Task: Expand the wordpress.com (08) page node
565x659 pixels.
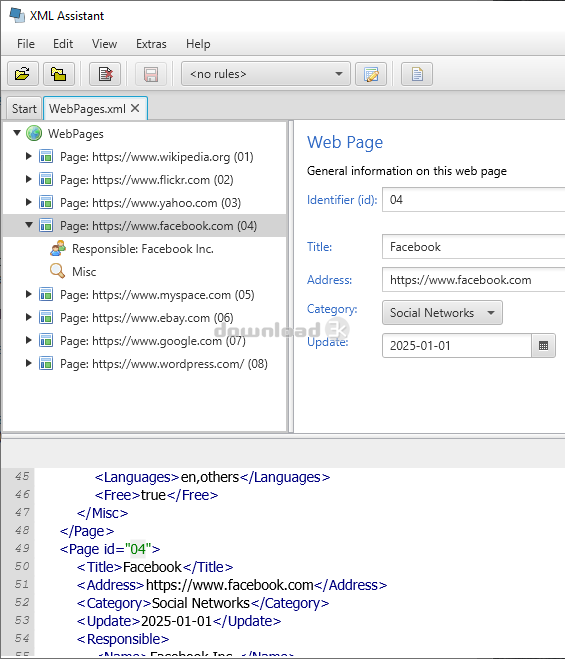Action: [x=29, y=364]
